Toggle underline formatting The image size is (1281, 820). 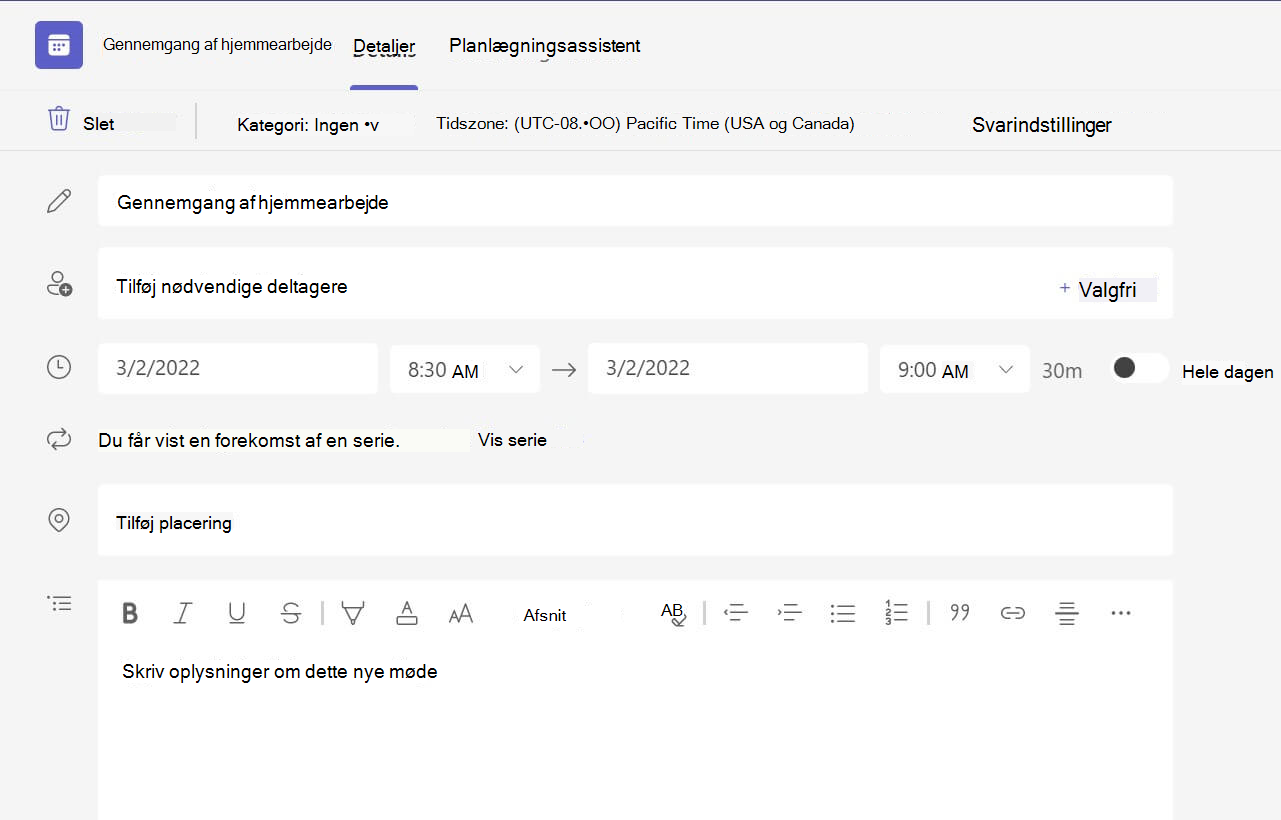pyautogui.click(x=237, y=613)
